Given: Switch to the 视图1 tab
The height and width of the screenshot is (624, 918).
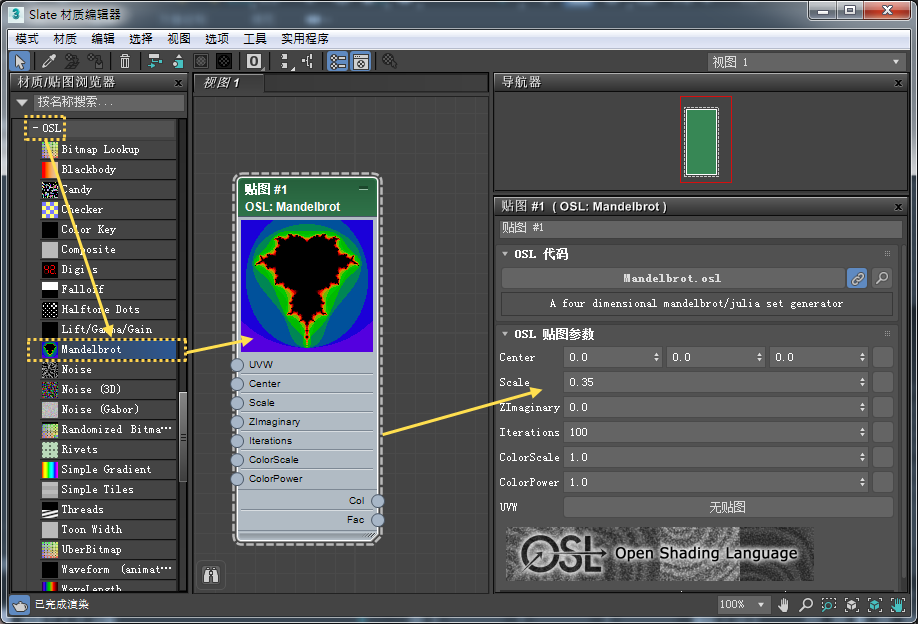Looking at the screenshot, I should pos(228,83).
